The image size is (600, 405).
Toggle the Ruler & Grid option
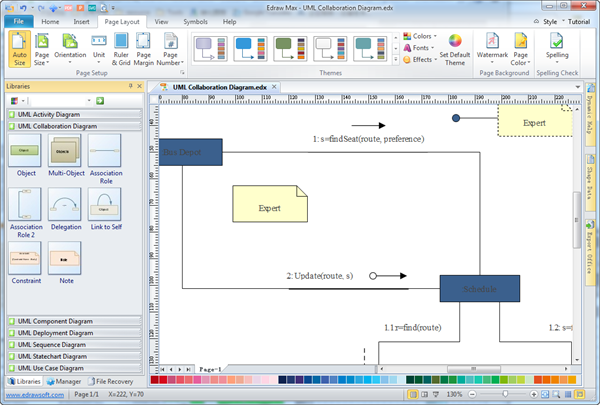pos(119,48)
